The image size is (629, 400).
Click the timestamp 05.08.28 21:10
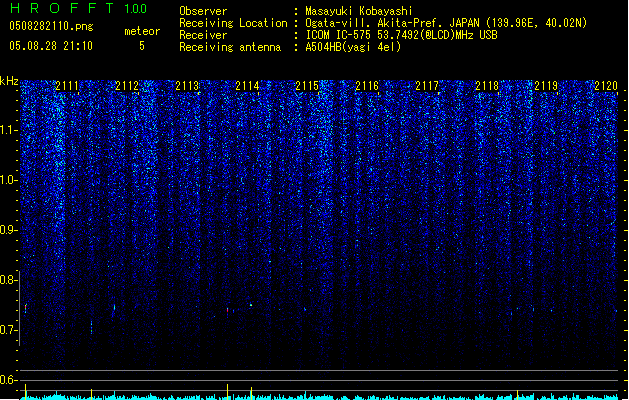51,46
